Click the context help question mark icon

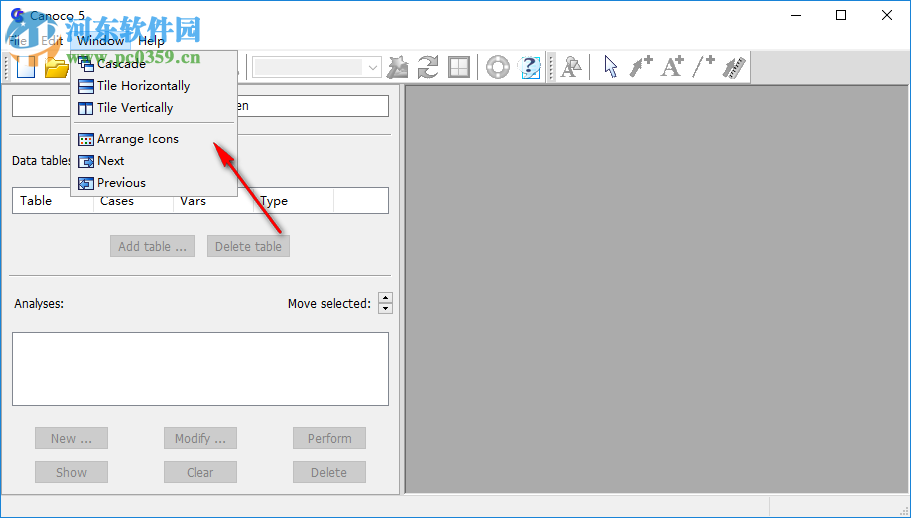(529, 67)
